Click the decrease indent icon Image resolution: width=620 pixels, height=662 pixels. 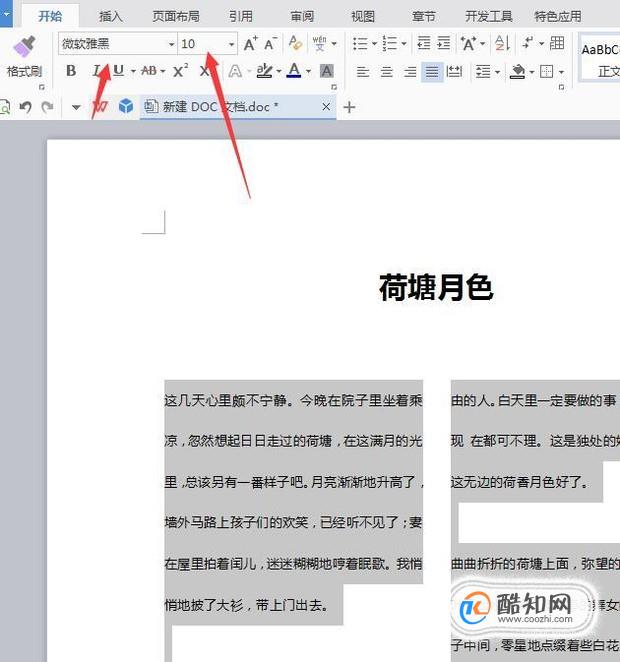pyautogui.click(x=423, y=43)
